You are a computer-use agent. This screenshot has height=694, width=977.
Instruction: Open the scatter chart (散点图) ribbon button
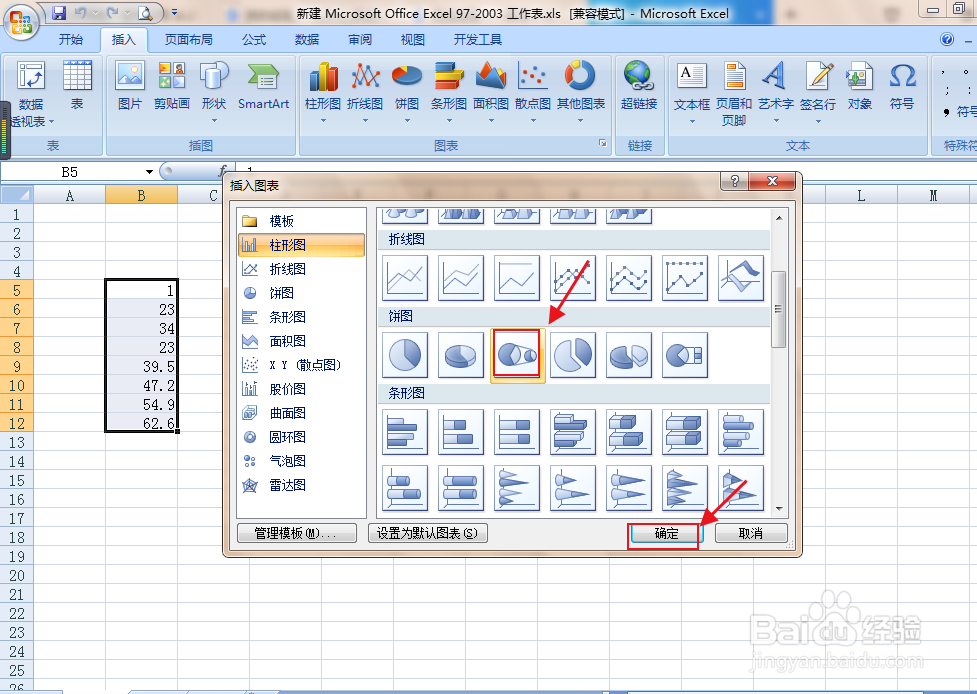[x=533, y=92]
